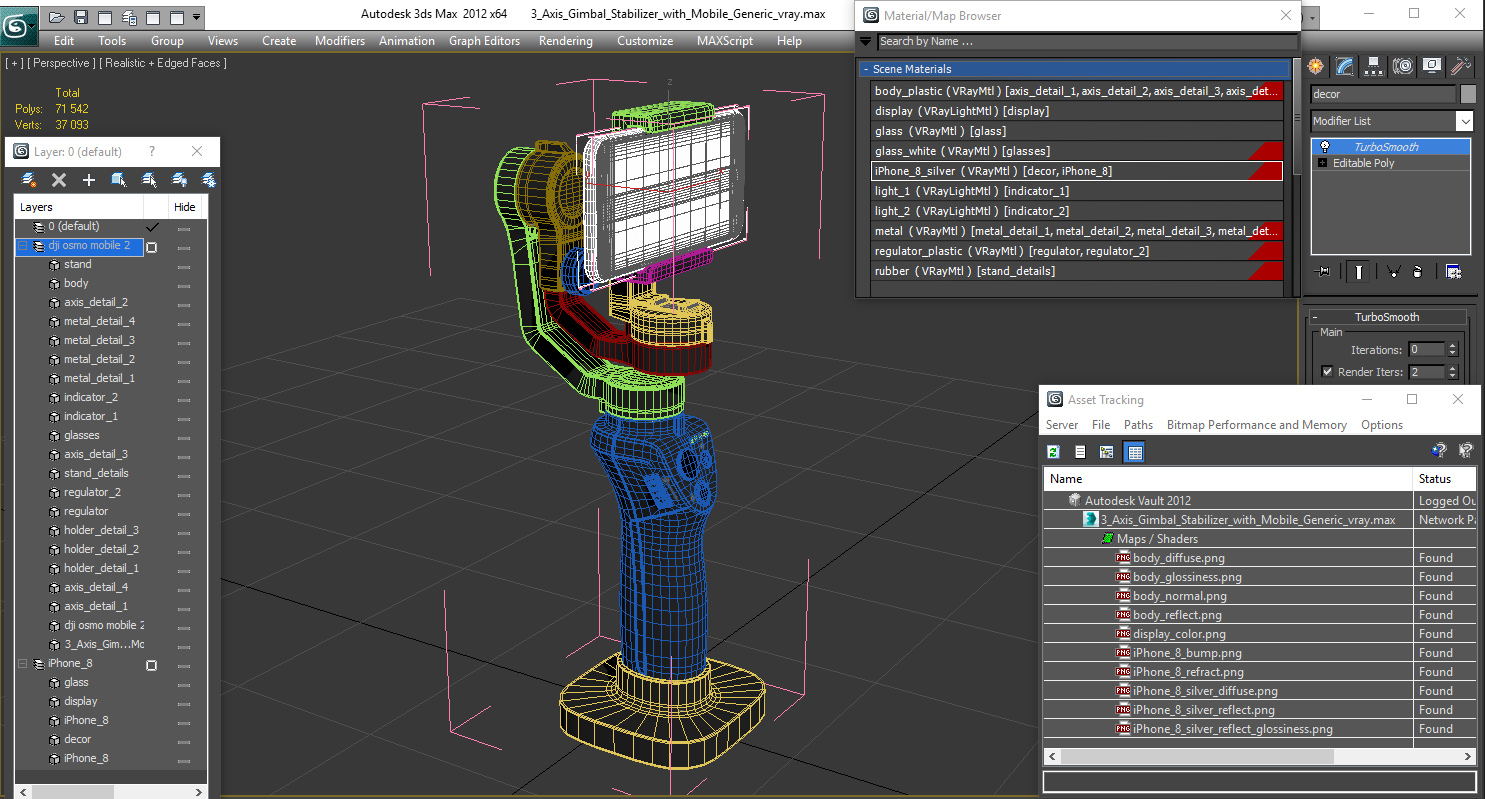Click Highlight Selected Objects' Layers icon
Viewport: 1485px width, 799px height.
(x=149, y=180)
